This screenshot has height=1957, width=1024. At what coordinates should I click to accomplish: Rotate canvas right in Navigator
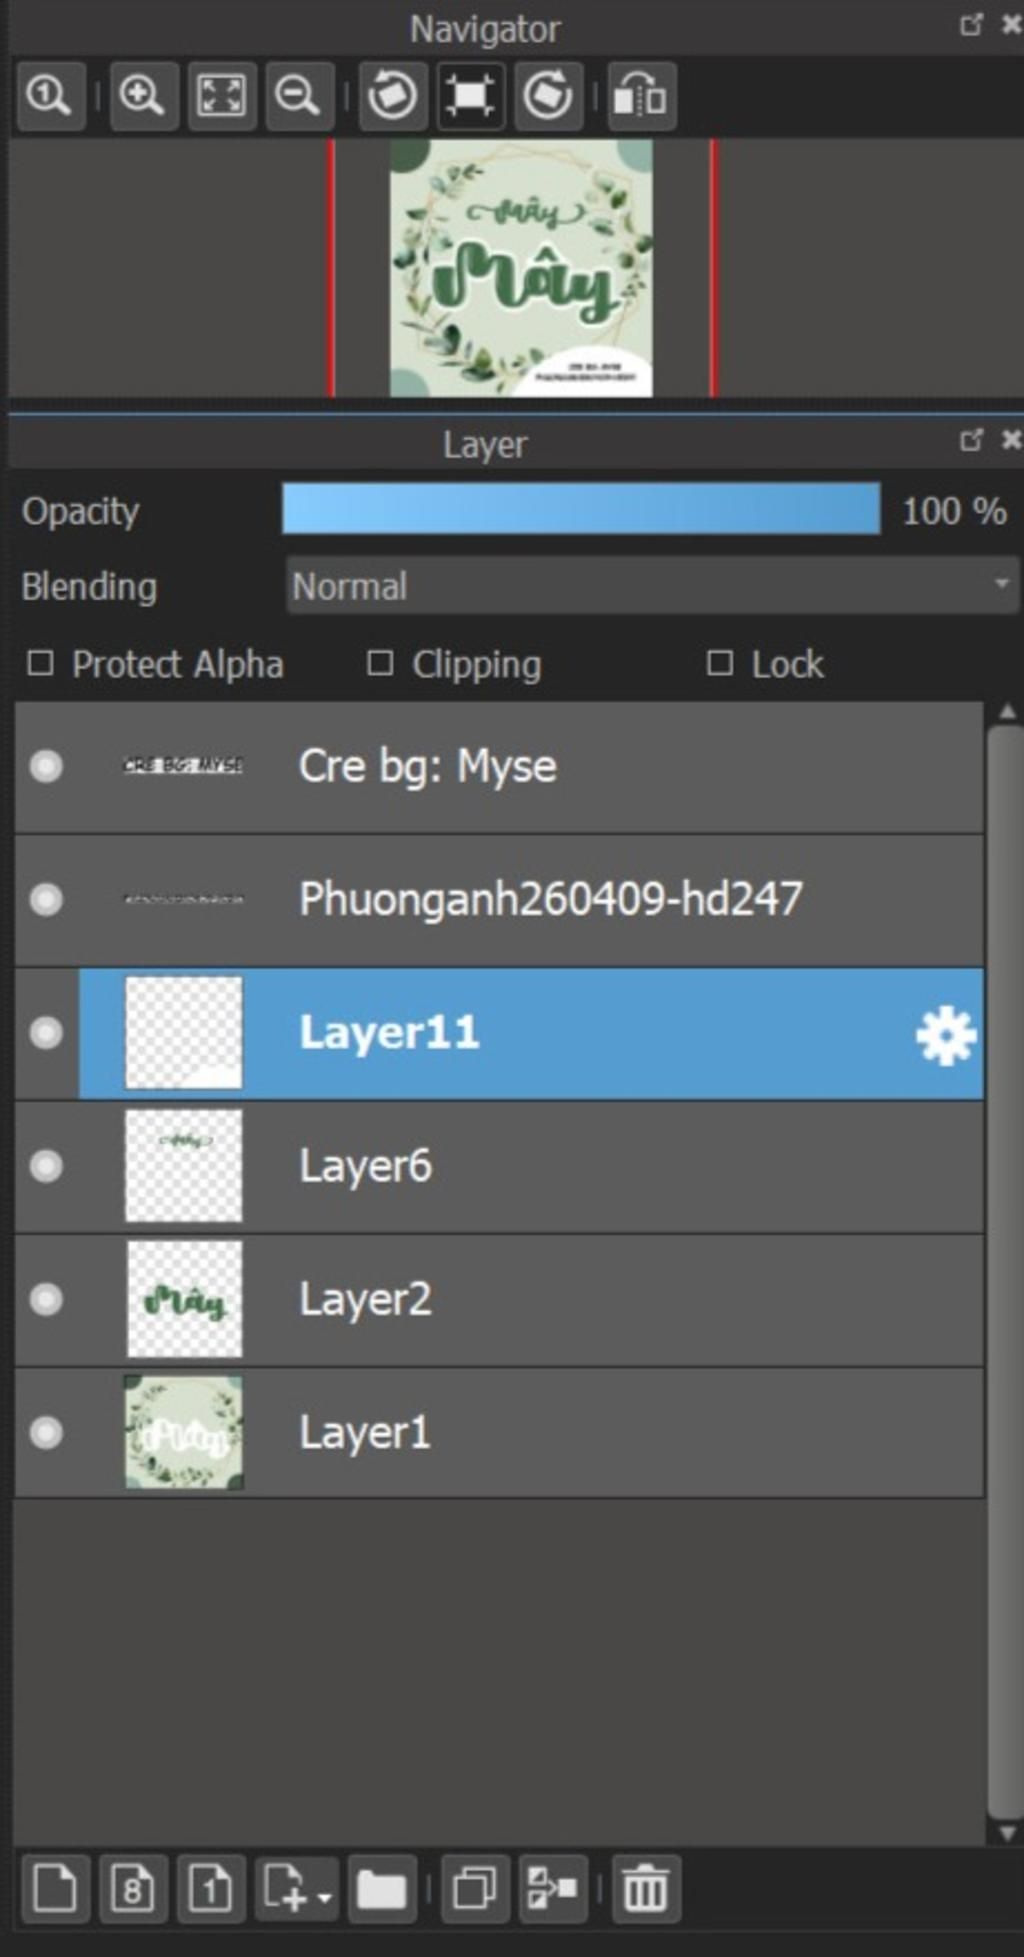pos(548,96)
